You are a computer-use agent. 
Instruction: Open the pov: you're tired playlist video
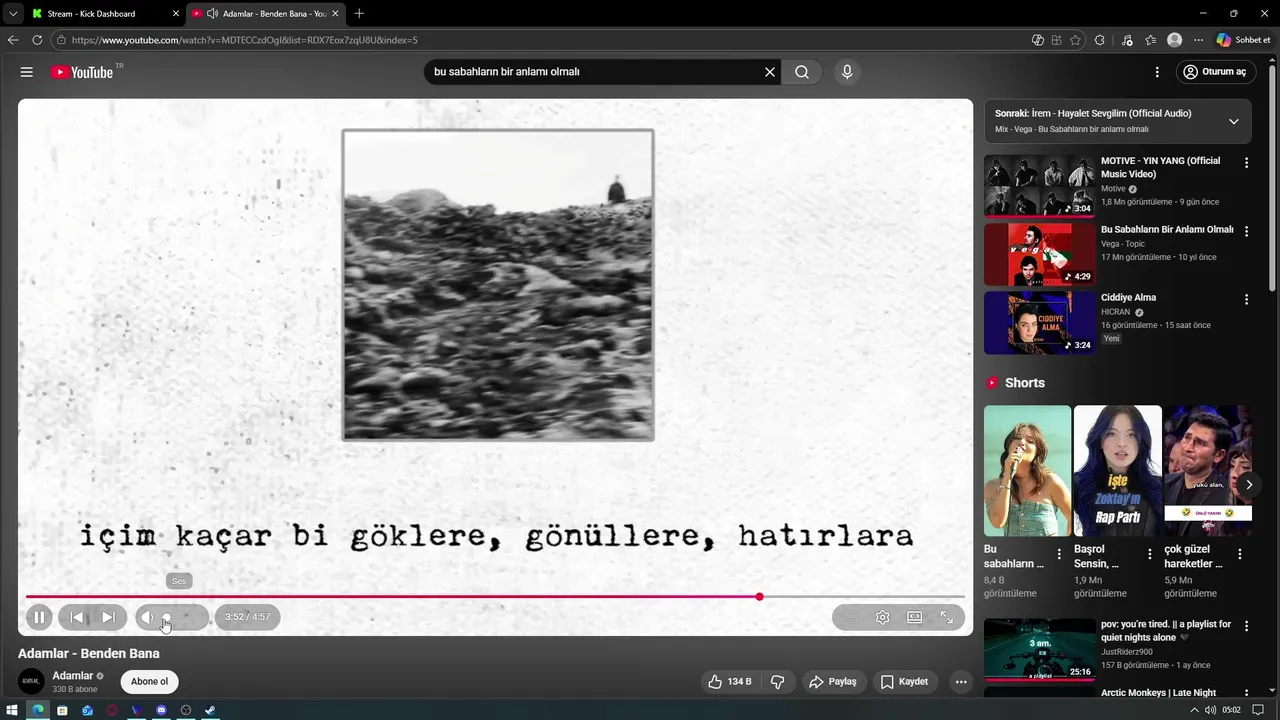1039,649
